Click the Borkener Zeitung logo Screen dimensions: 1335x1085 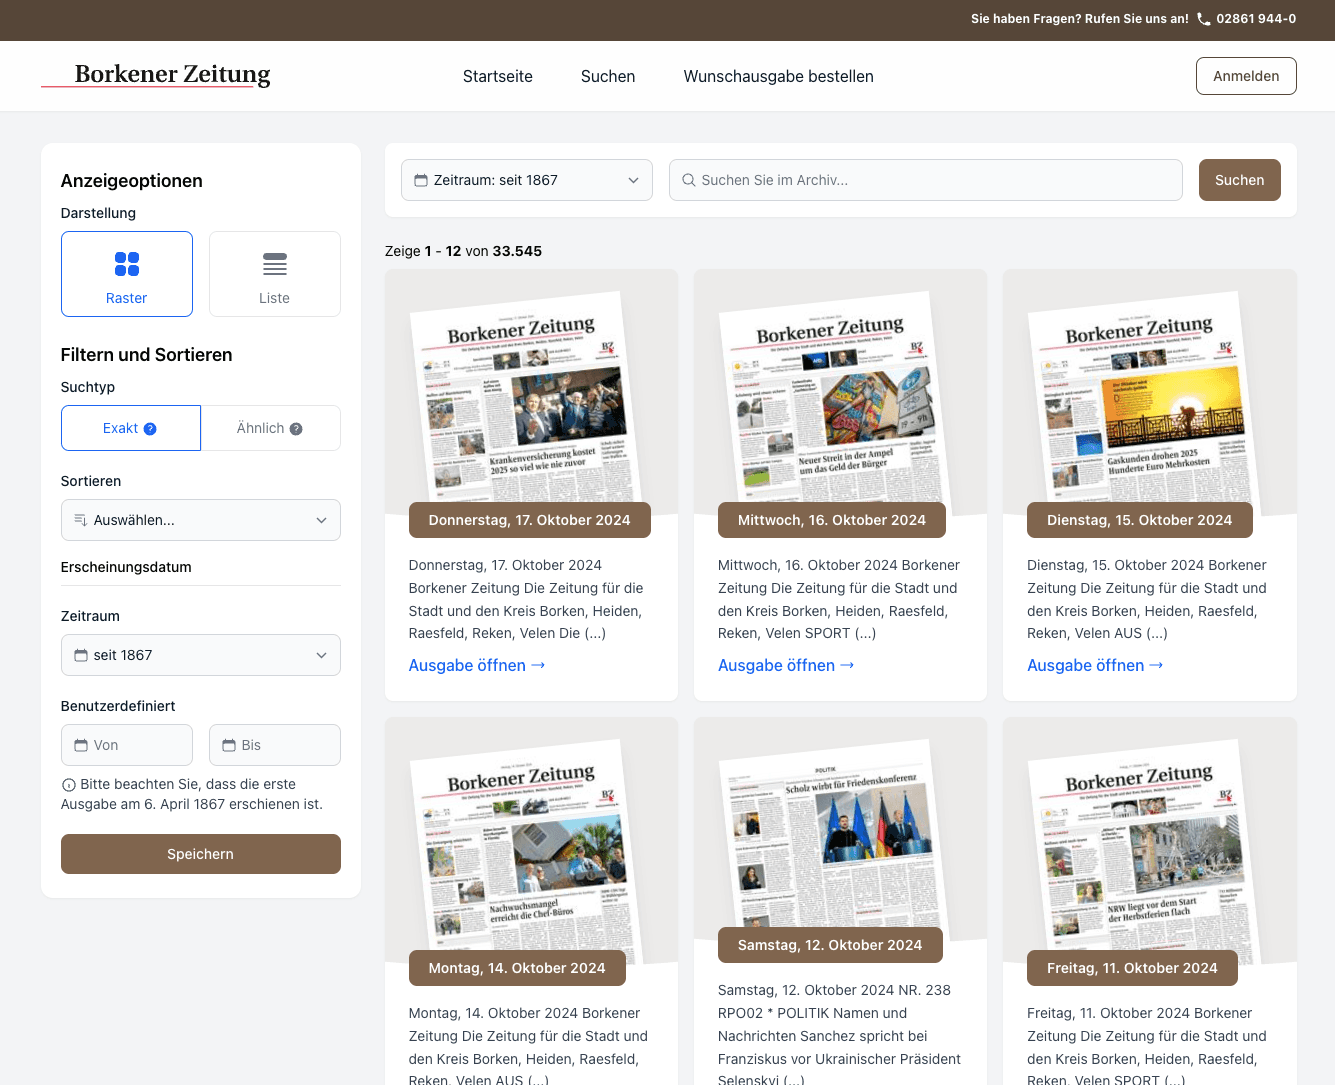point(172,75)
